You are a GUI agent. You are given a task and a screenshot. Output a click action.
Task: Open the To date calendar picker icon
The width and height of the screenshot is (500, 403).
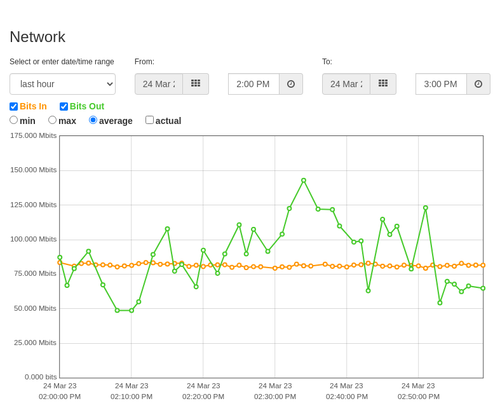383,84
